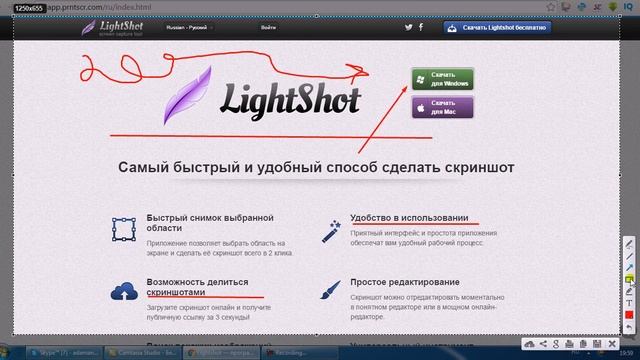The width and height of the screenshot is (640, 360).
Task: Open the red color picker swatch
Action: tap(629, 315)
